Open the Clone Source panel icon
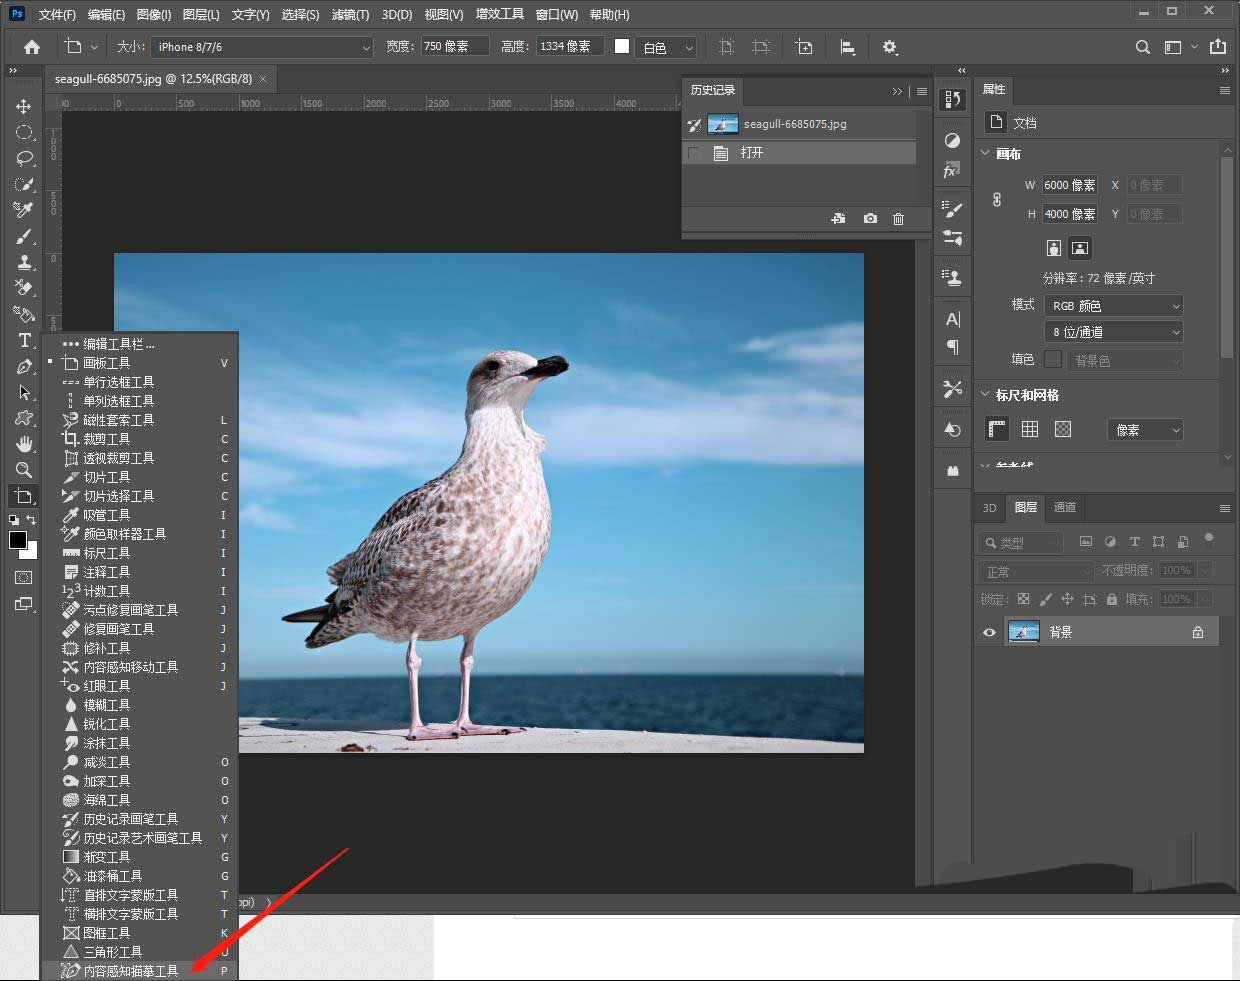1240x981 pixels. coord(952,277)
